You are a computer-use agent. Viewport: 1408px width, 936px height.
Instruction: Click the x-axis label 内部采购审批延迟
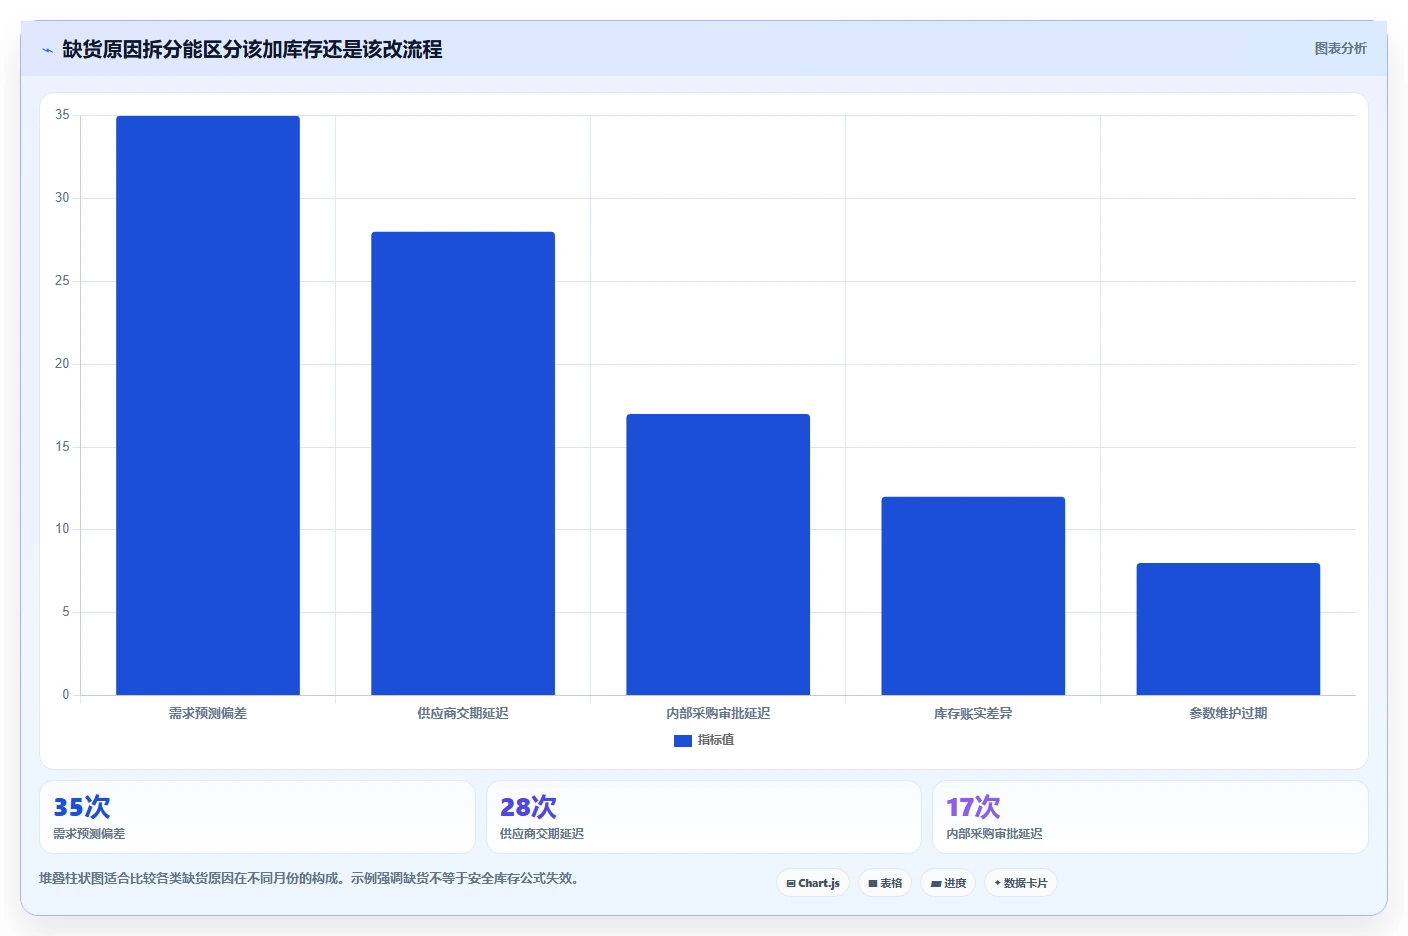click(x=718, y=713)
